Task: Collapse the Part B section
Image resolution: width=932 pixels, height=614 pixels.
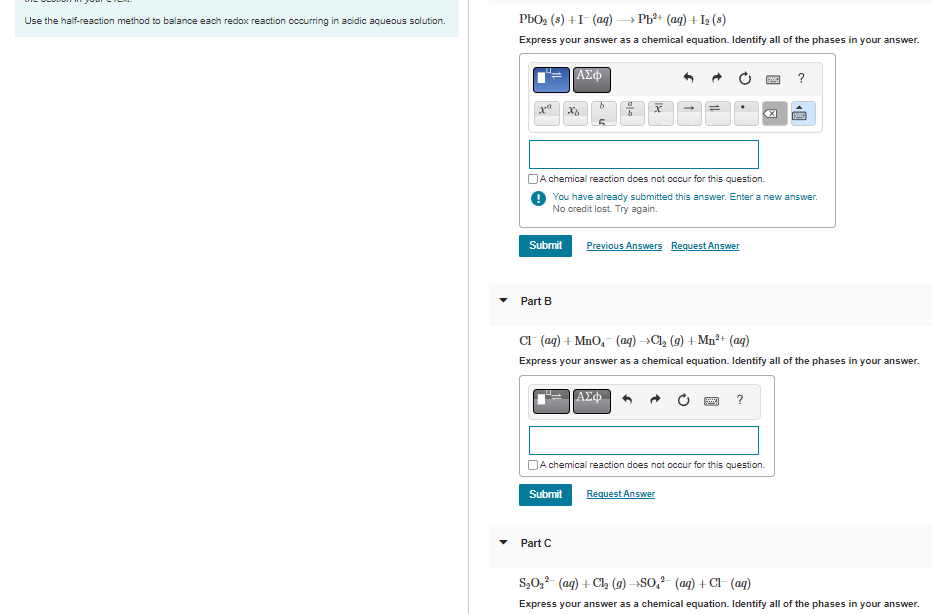Action: click(x=503, y=301)
